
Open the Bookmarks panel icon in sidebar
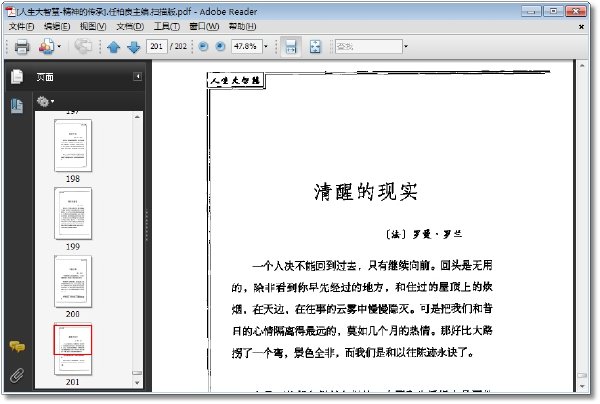click(x=17, y=106)
